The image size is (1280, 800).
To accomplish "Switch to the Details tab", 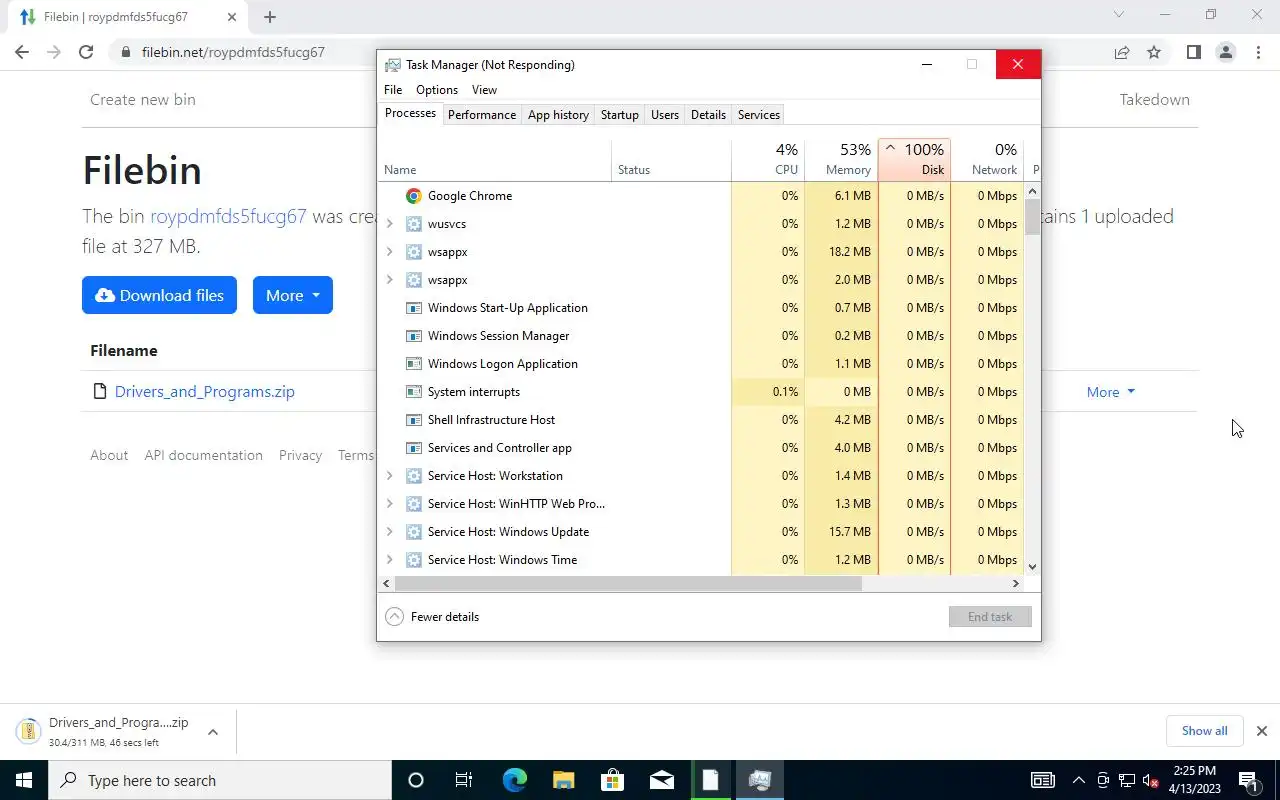I will click(x=708, y=115).
